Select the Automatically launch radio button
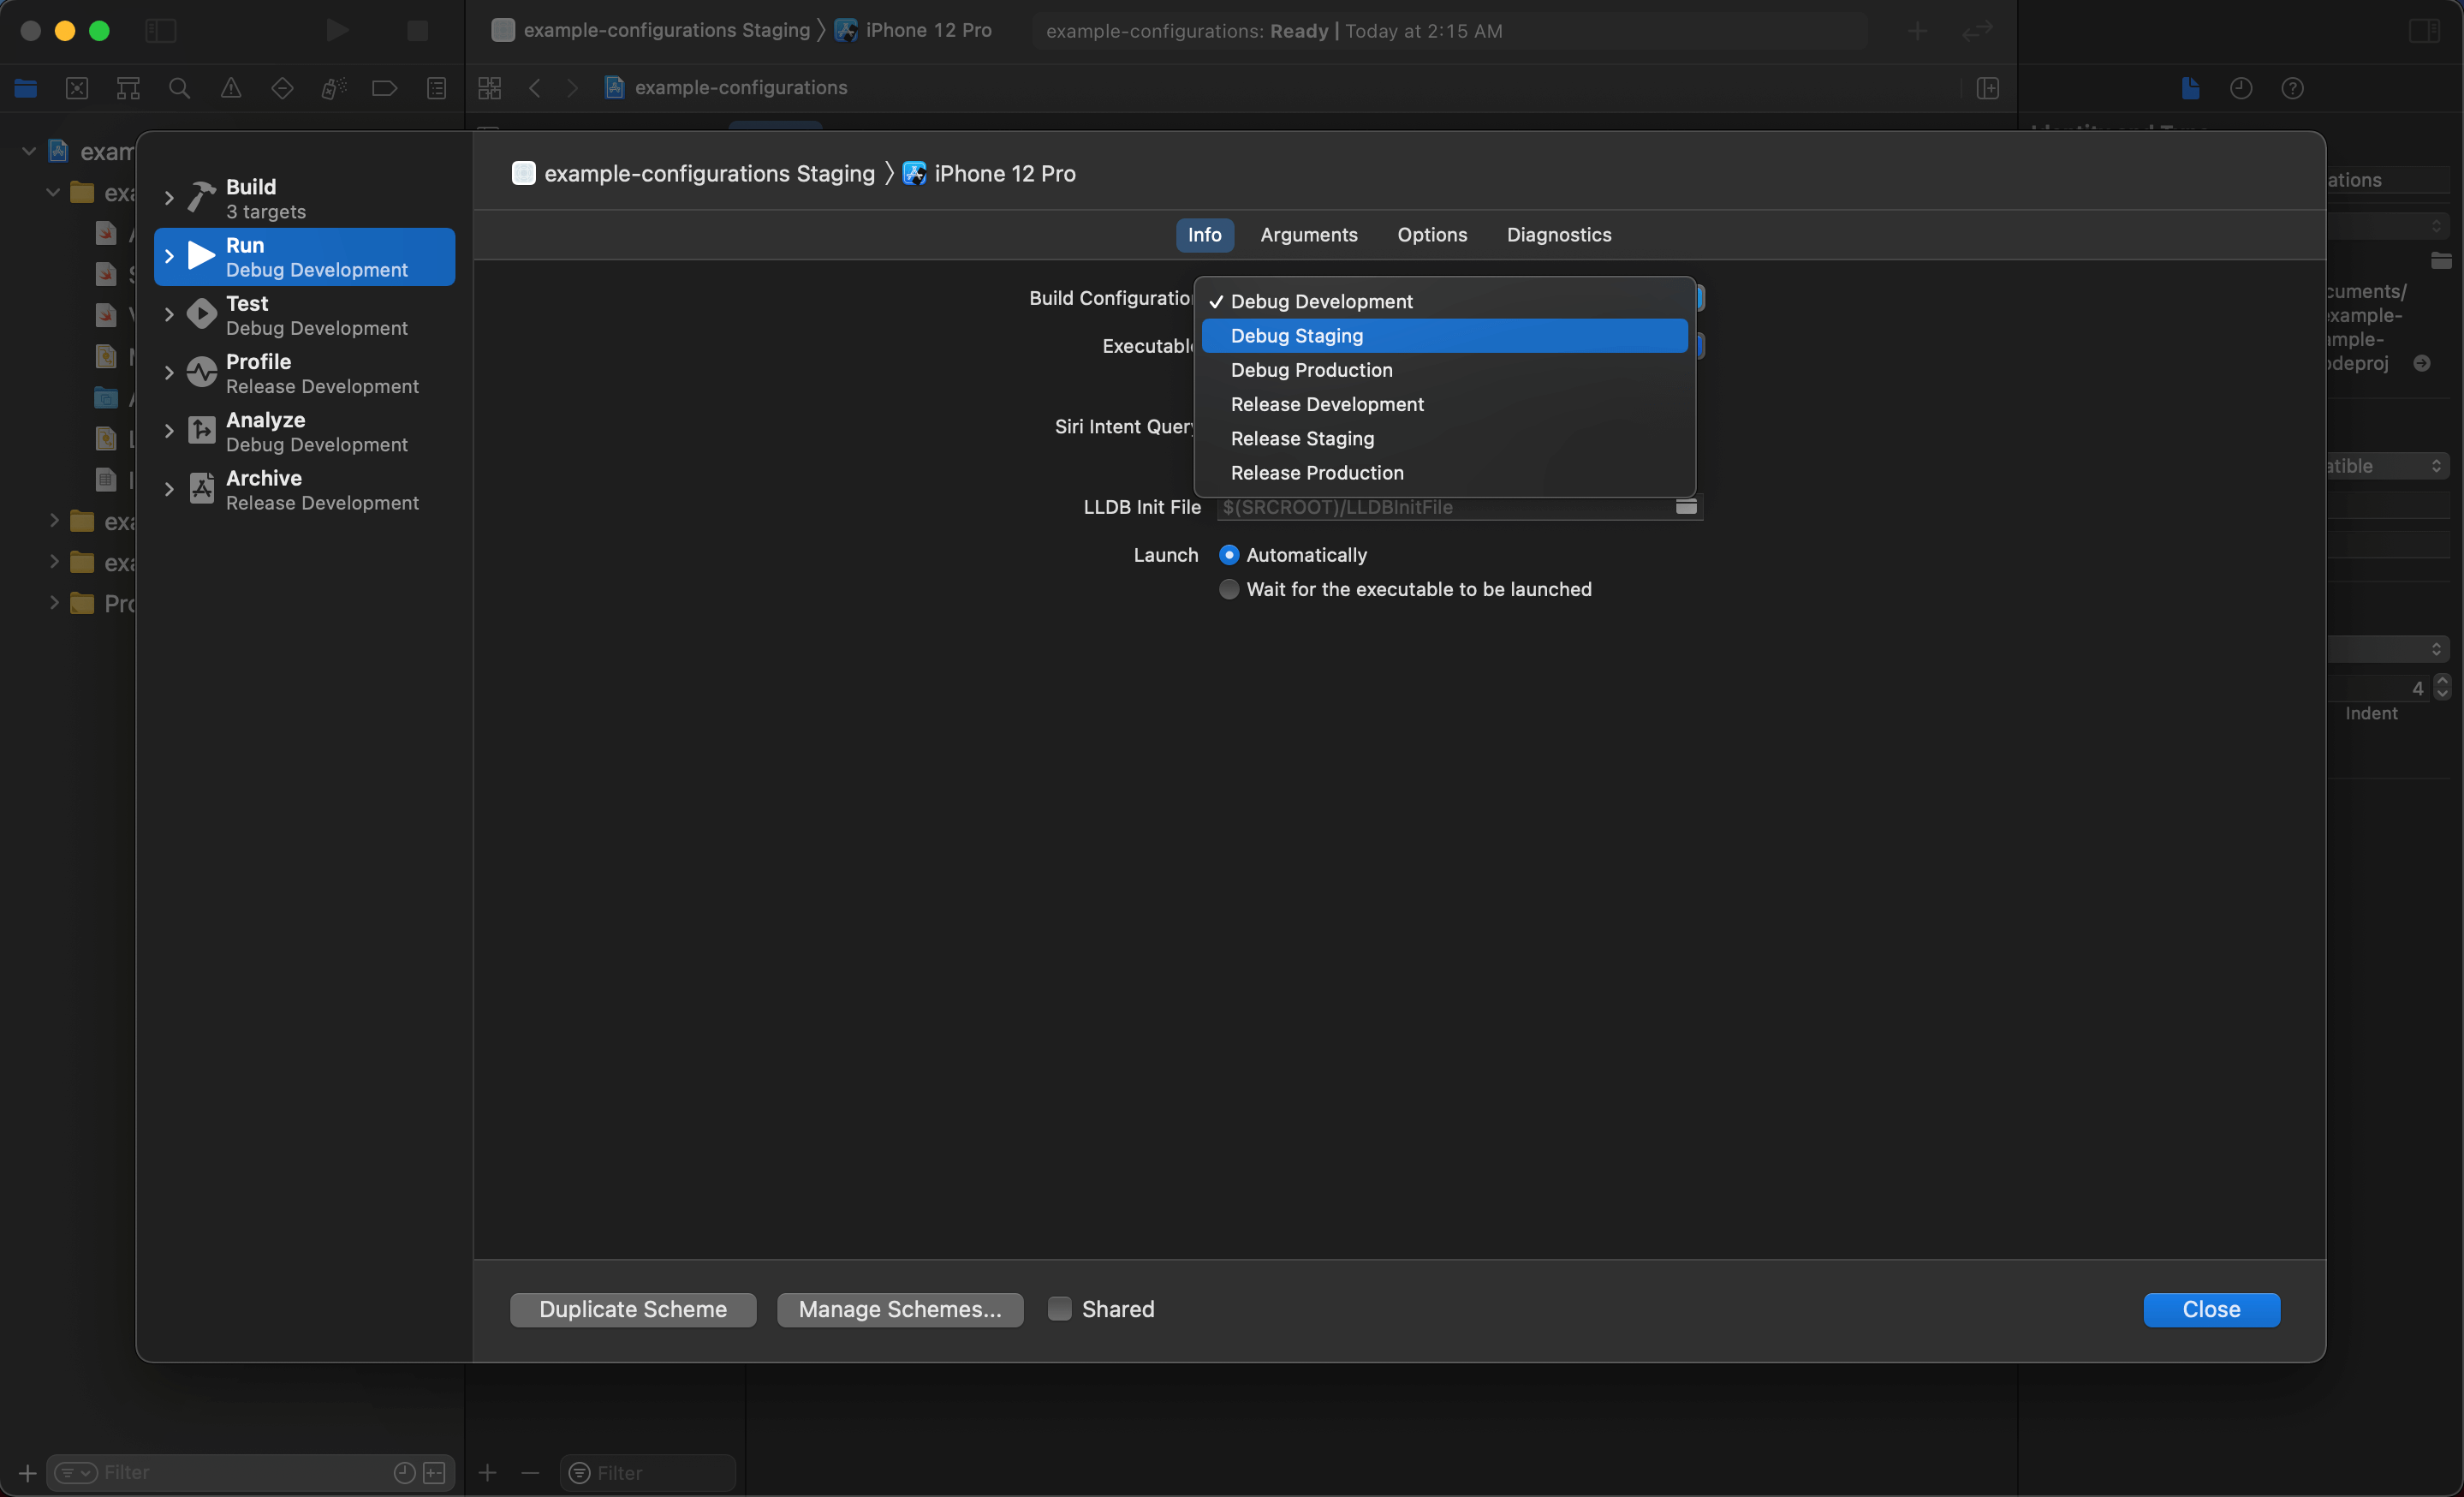 (x=1229, y=555)
